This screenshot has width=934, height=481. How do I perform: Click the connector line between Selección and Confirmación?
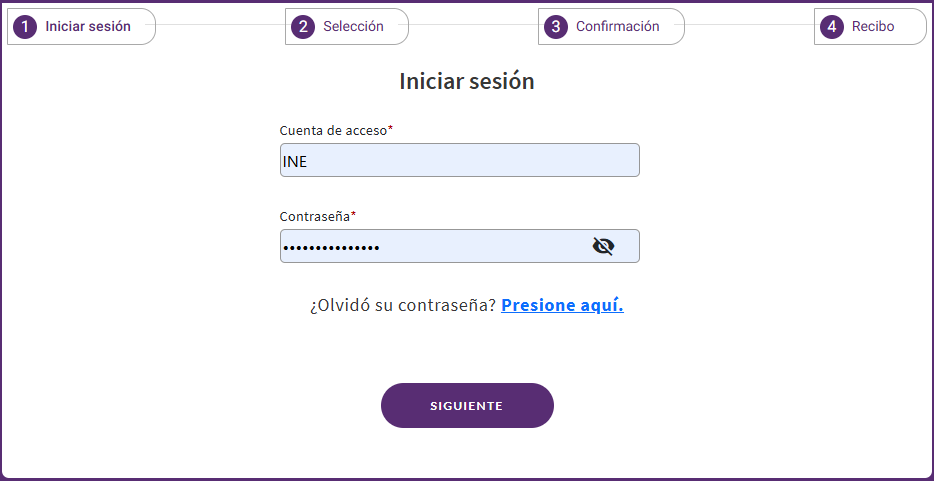point(474,25)
